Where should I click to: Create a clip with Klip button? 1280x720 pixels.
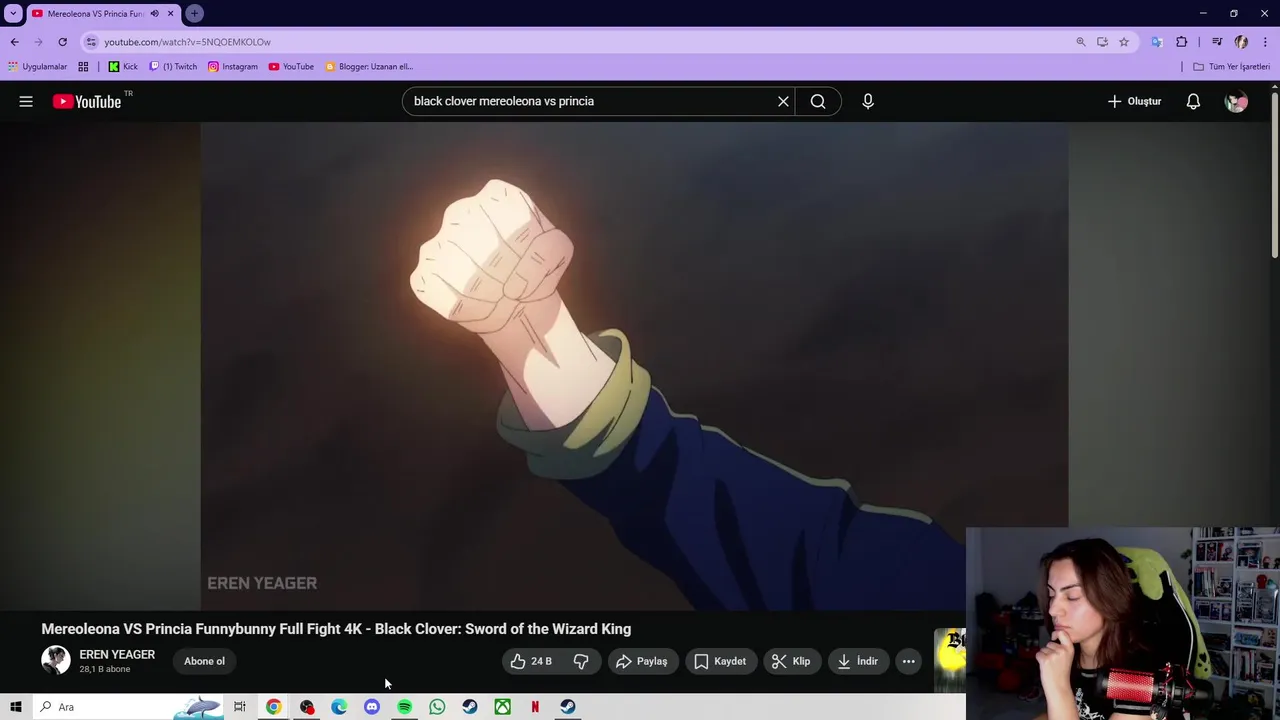[x=791, y=661]
